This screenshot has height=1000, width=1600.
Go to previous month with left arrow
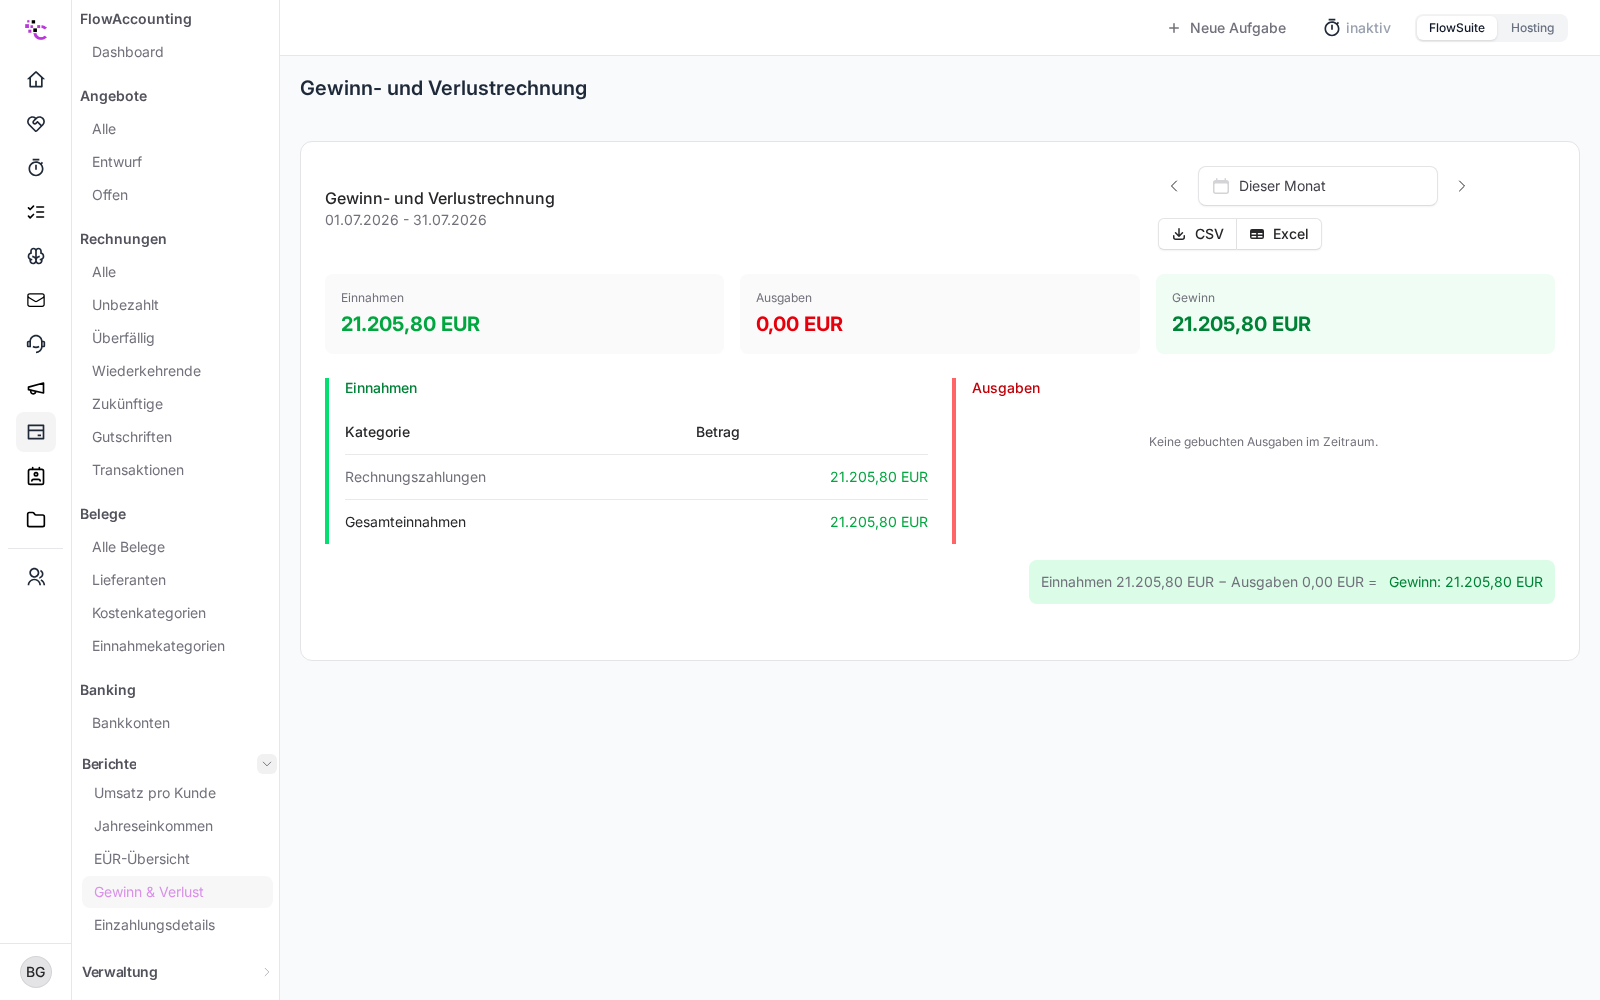[x=1174, y=186]
